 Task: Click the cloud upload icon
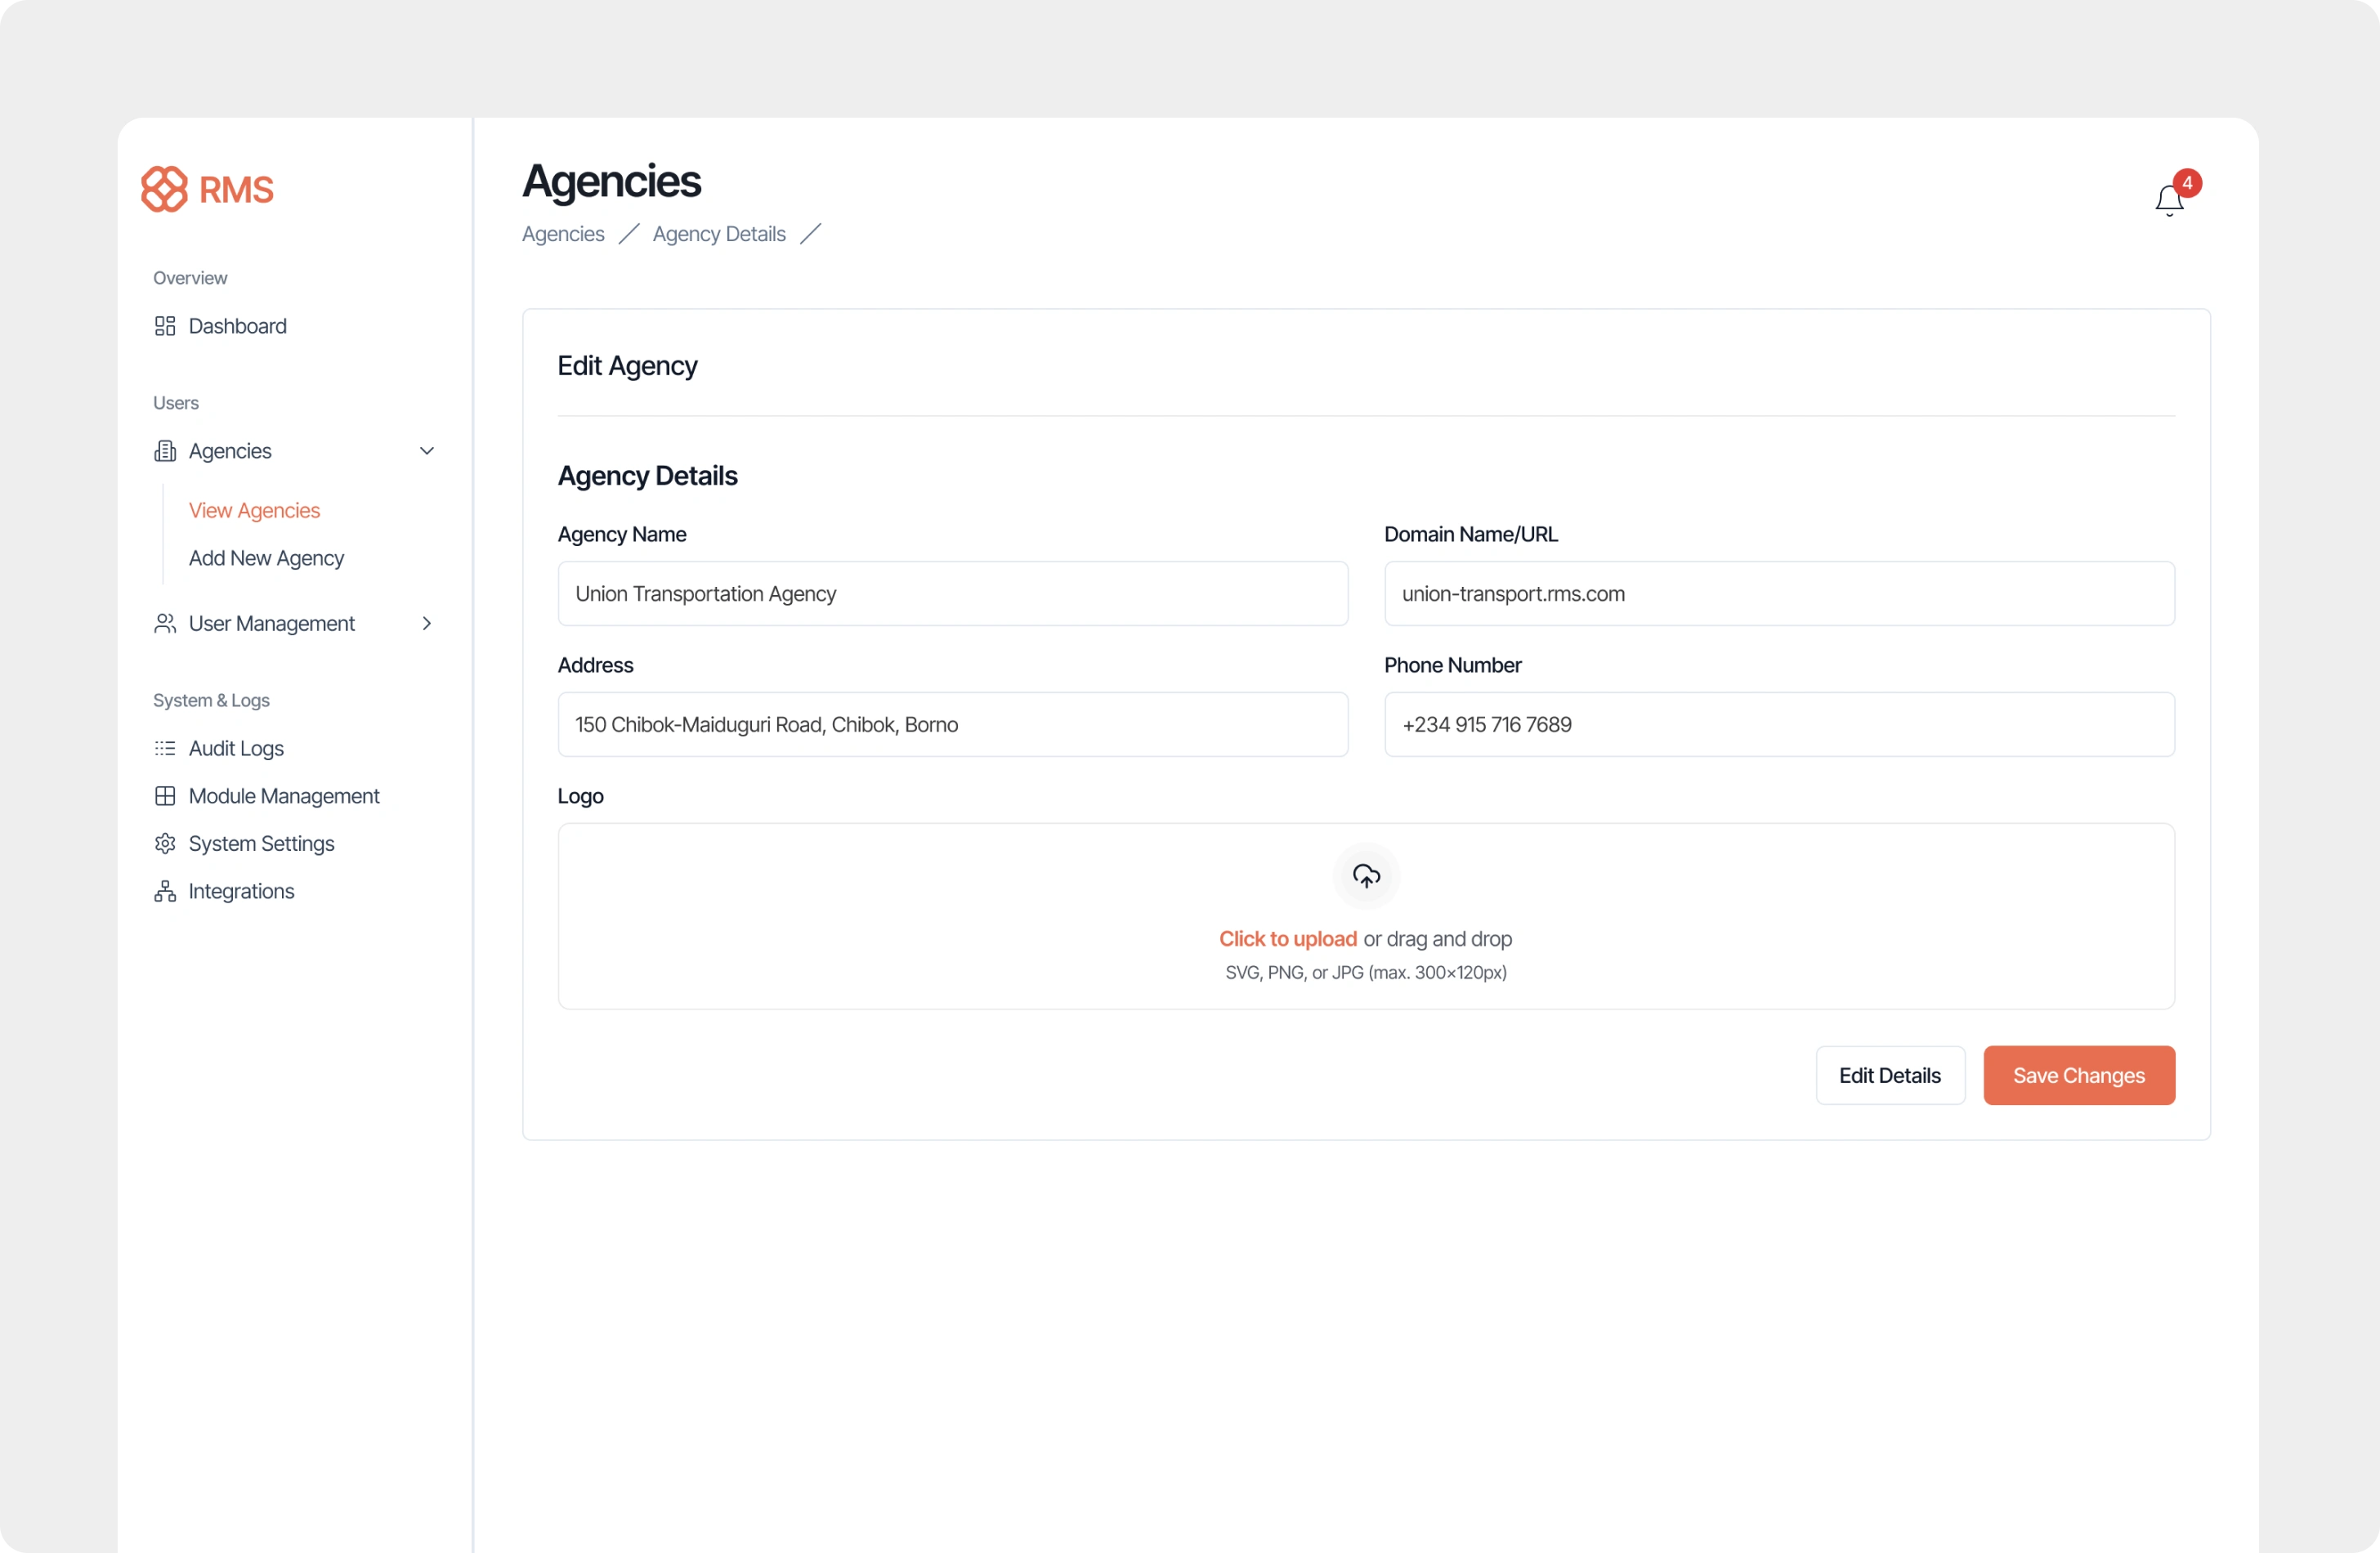[x=1366, y=876]
